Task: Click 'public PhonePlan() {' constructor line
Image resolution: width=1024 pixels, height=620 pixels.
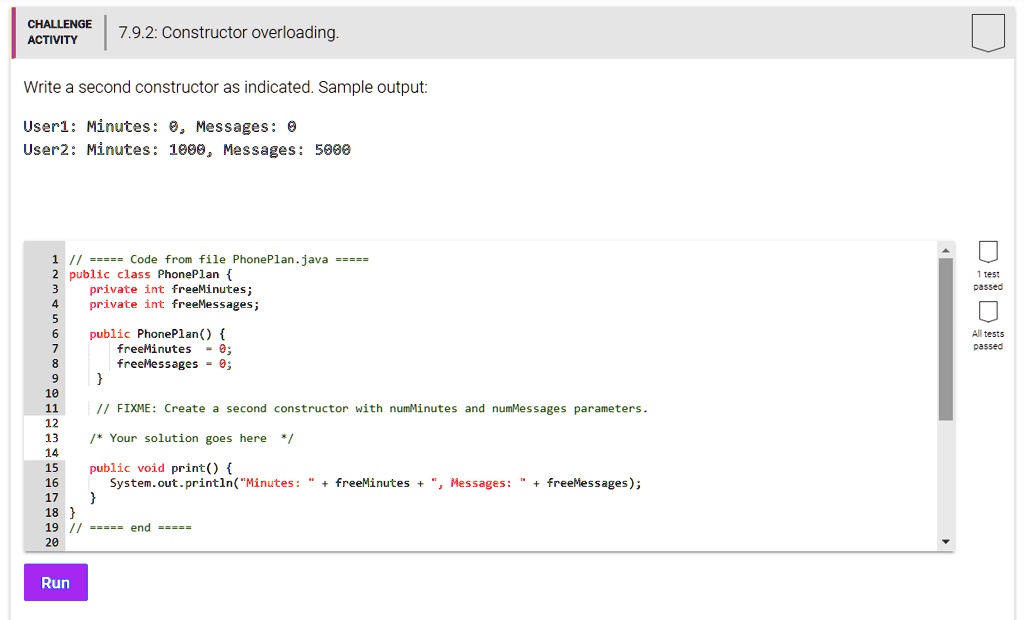Action: [157, 334]
